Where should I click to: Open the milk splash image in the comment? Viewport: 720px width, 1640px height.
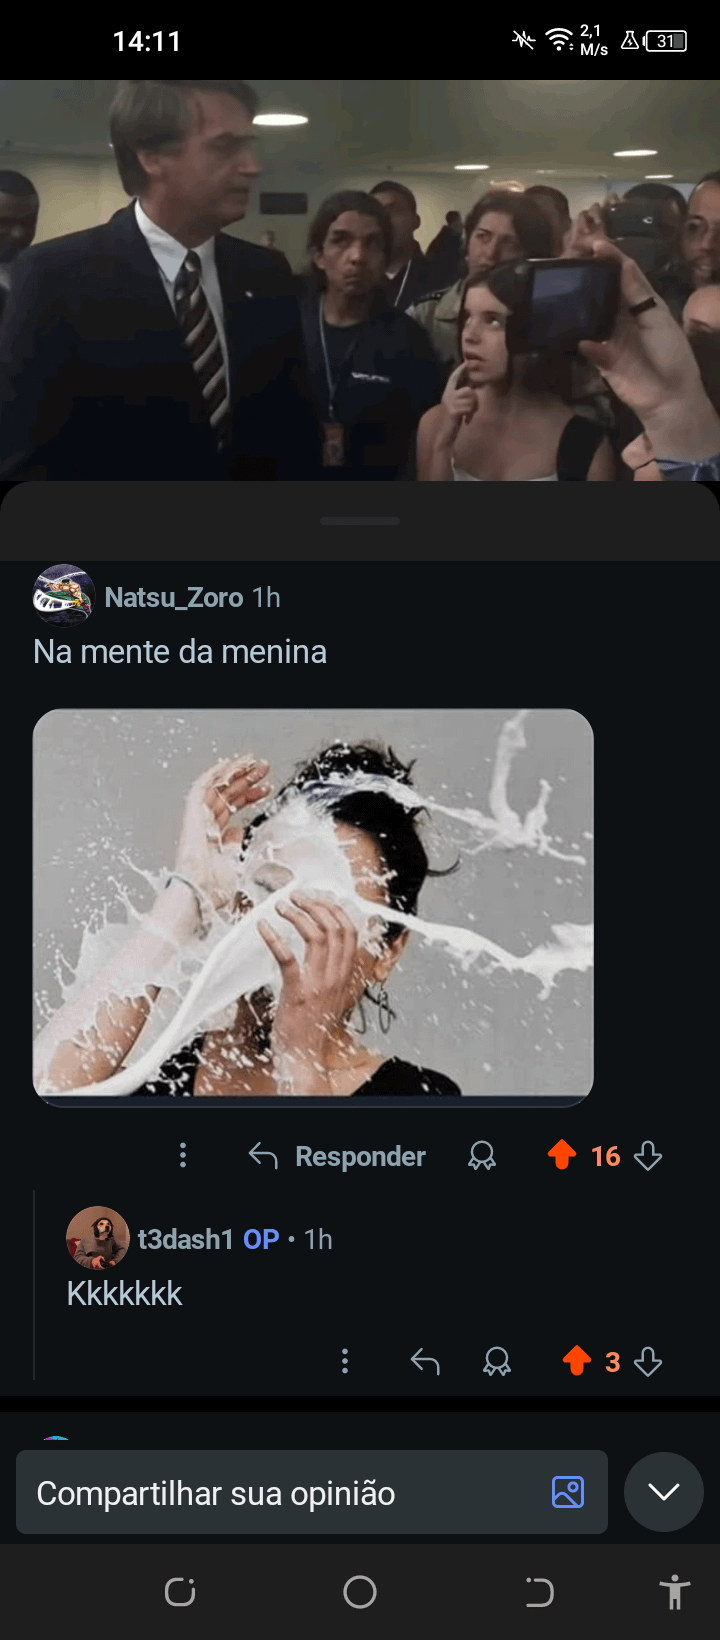click(x=313, y=903)
